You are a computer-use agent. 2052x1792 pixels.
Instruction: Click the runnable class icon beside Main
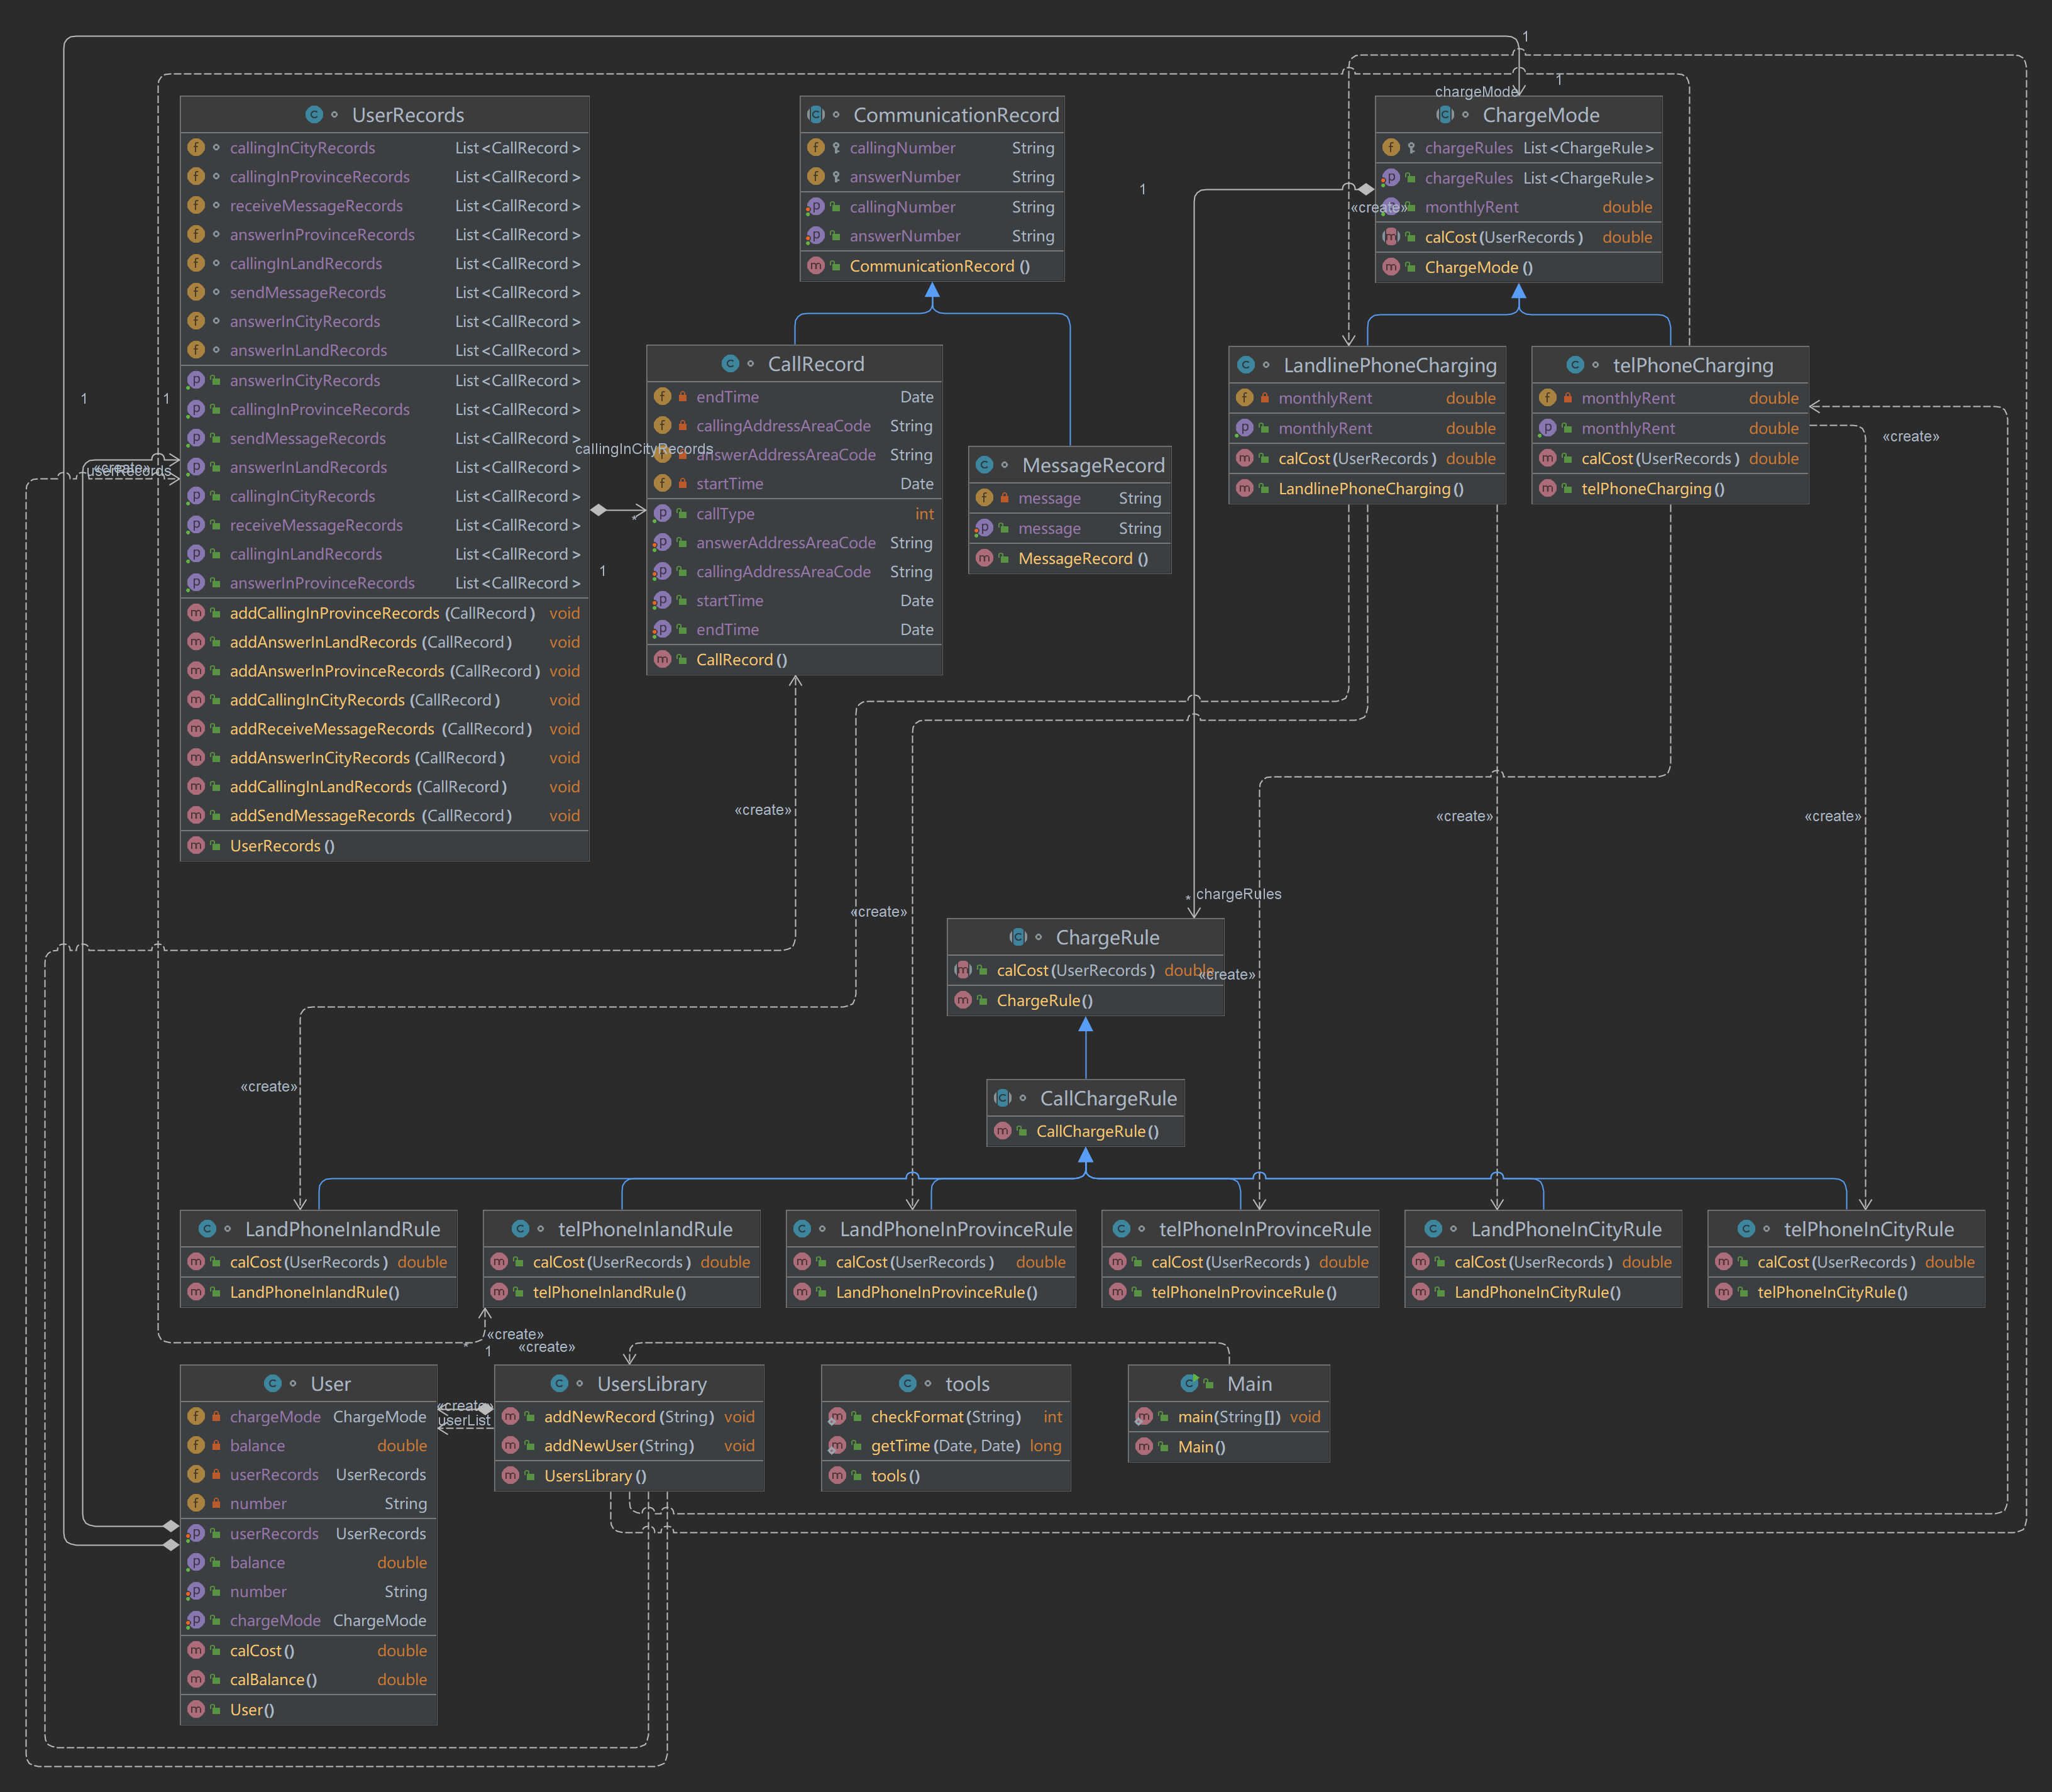click(1189, 1383)
